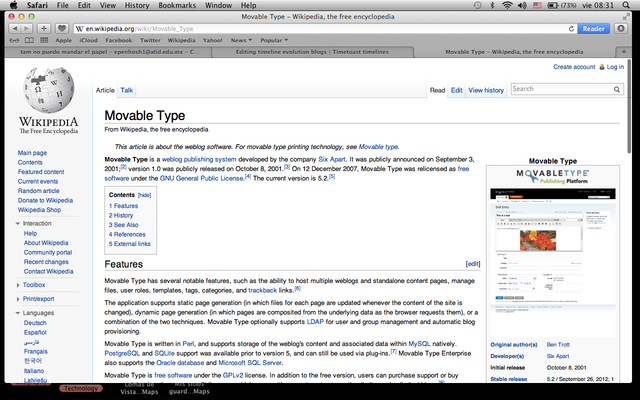This screenshot has height=400, width=640.
Task: Open the Edit tab of the article
Action: click(456, 90)
